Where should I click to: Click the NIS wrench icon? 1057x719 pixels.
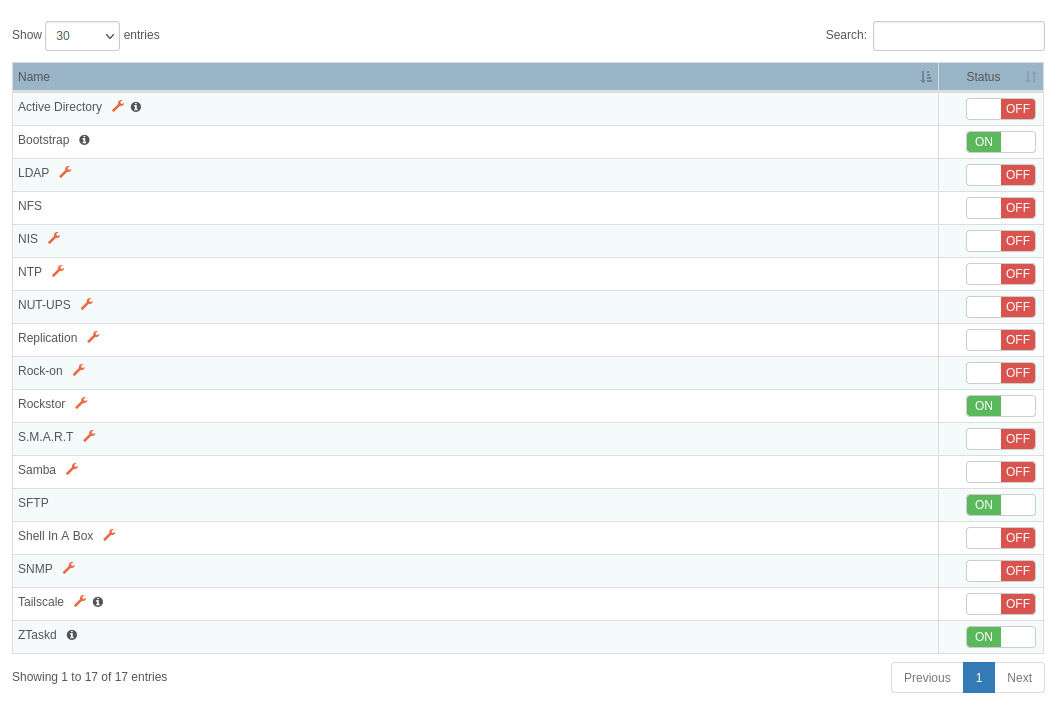[55, 239]
